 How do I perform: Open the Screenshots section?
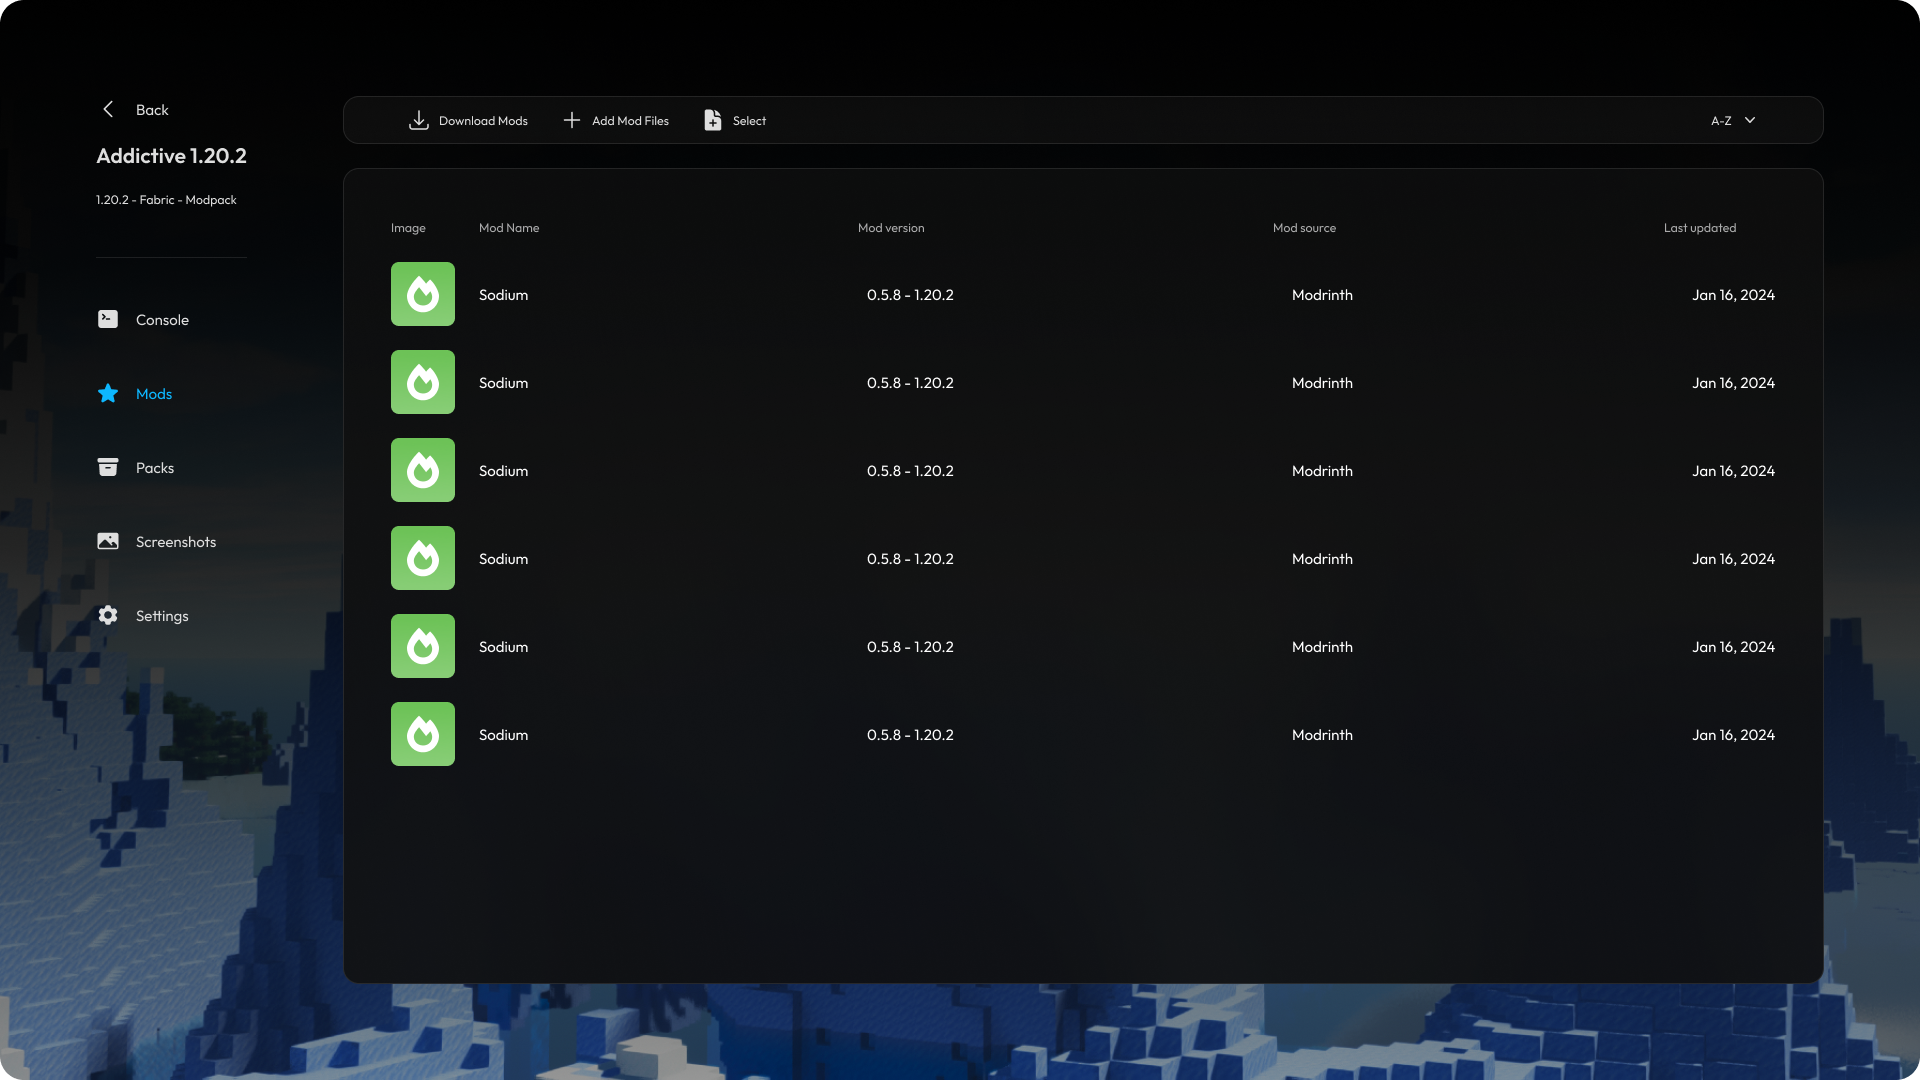pos(176,542)
